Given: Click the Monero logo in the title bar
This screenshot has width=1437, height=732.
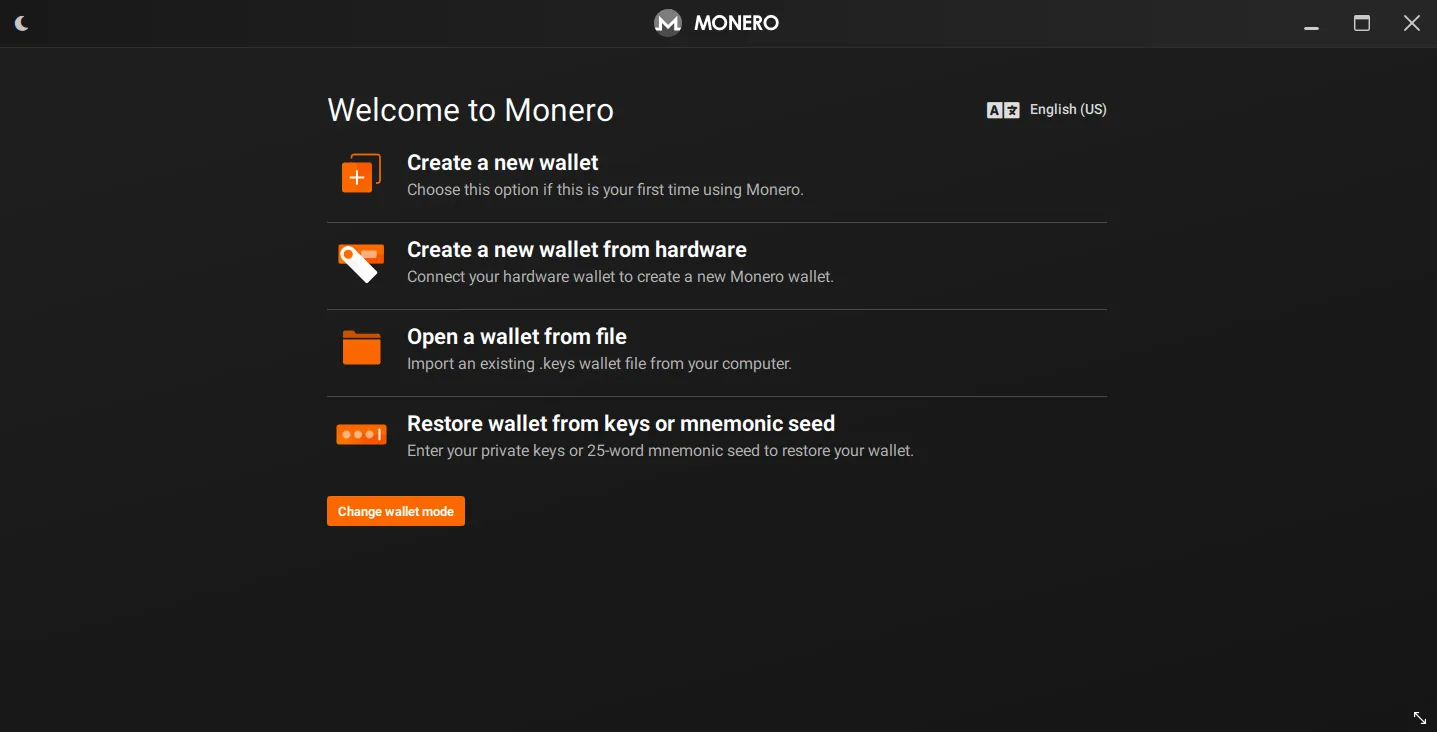Looking at the screenshot, I should click(668, 22).
